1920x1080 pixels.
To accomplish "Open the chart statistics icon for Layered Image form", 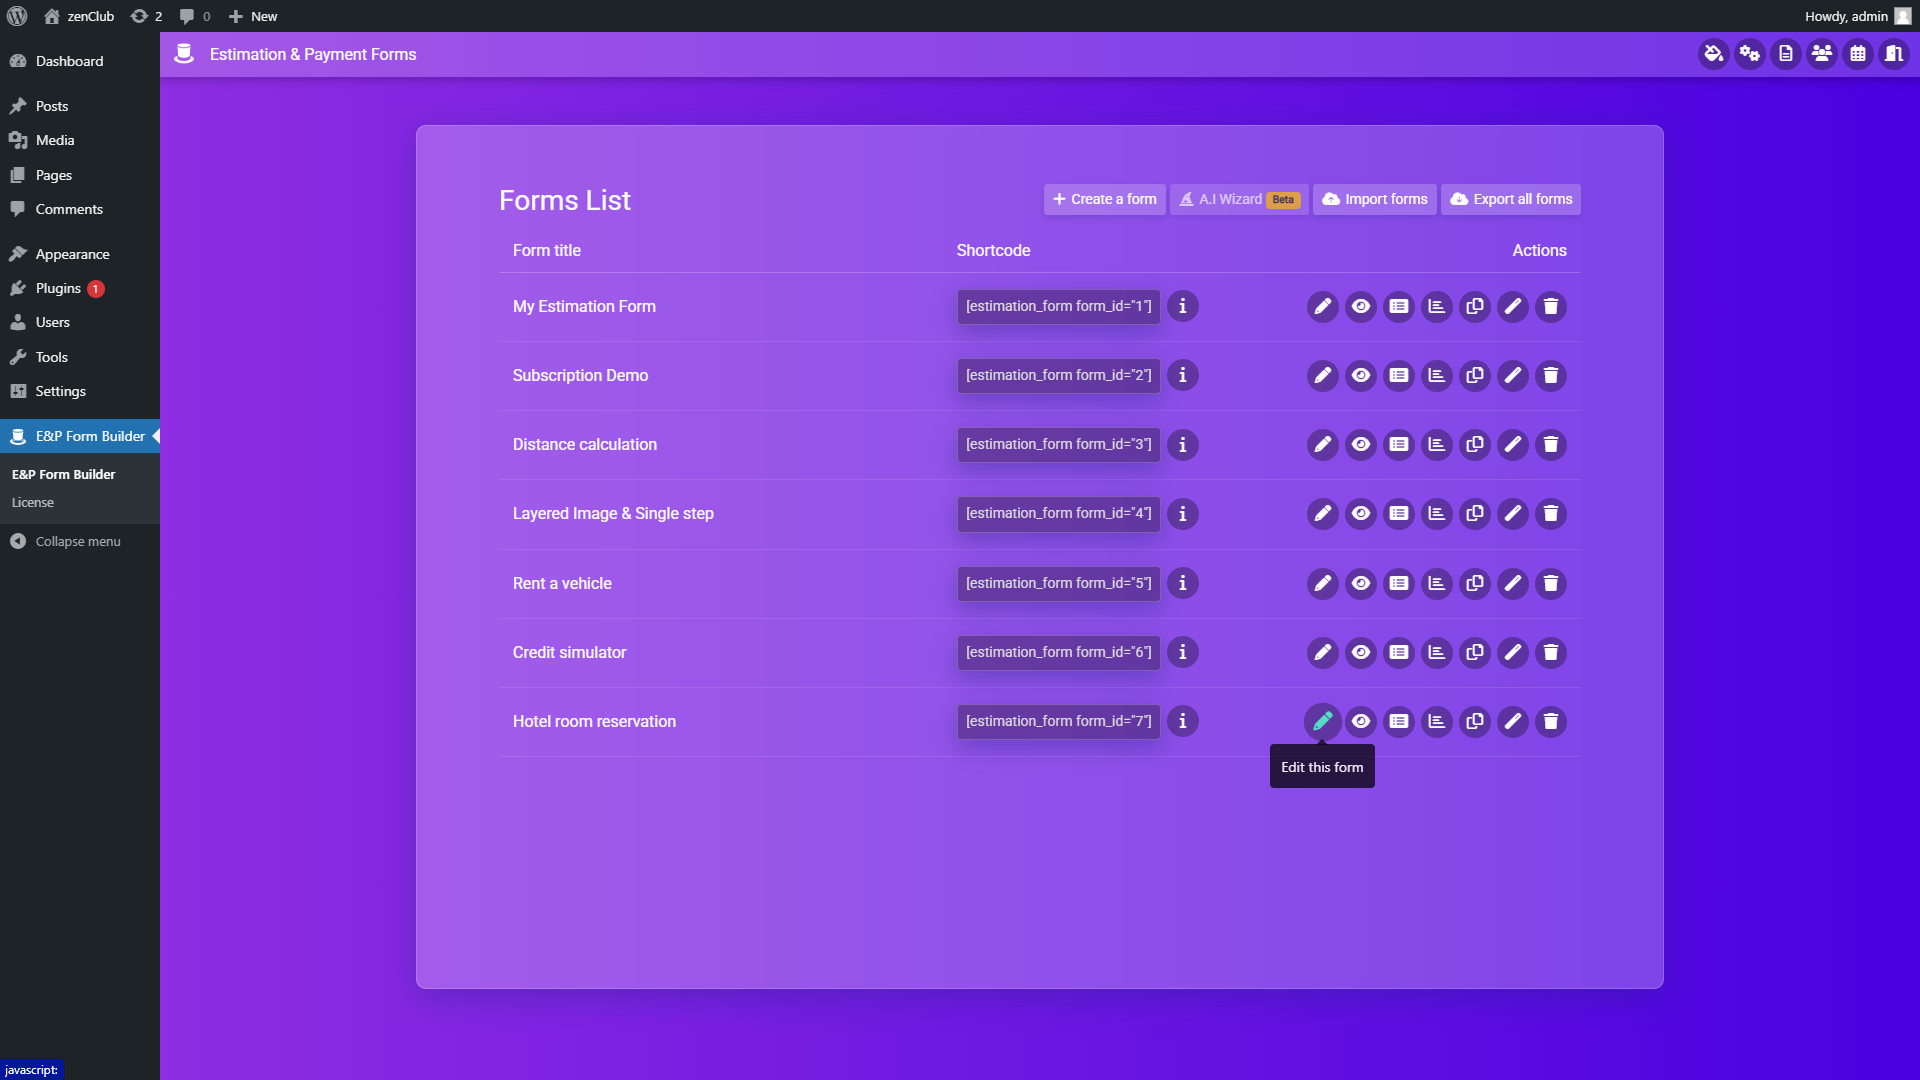I will point(1437,514).
